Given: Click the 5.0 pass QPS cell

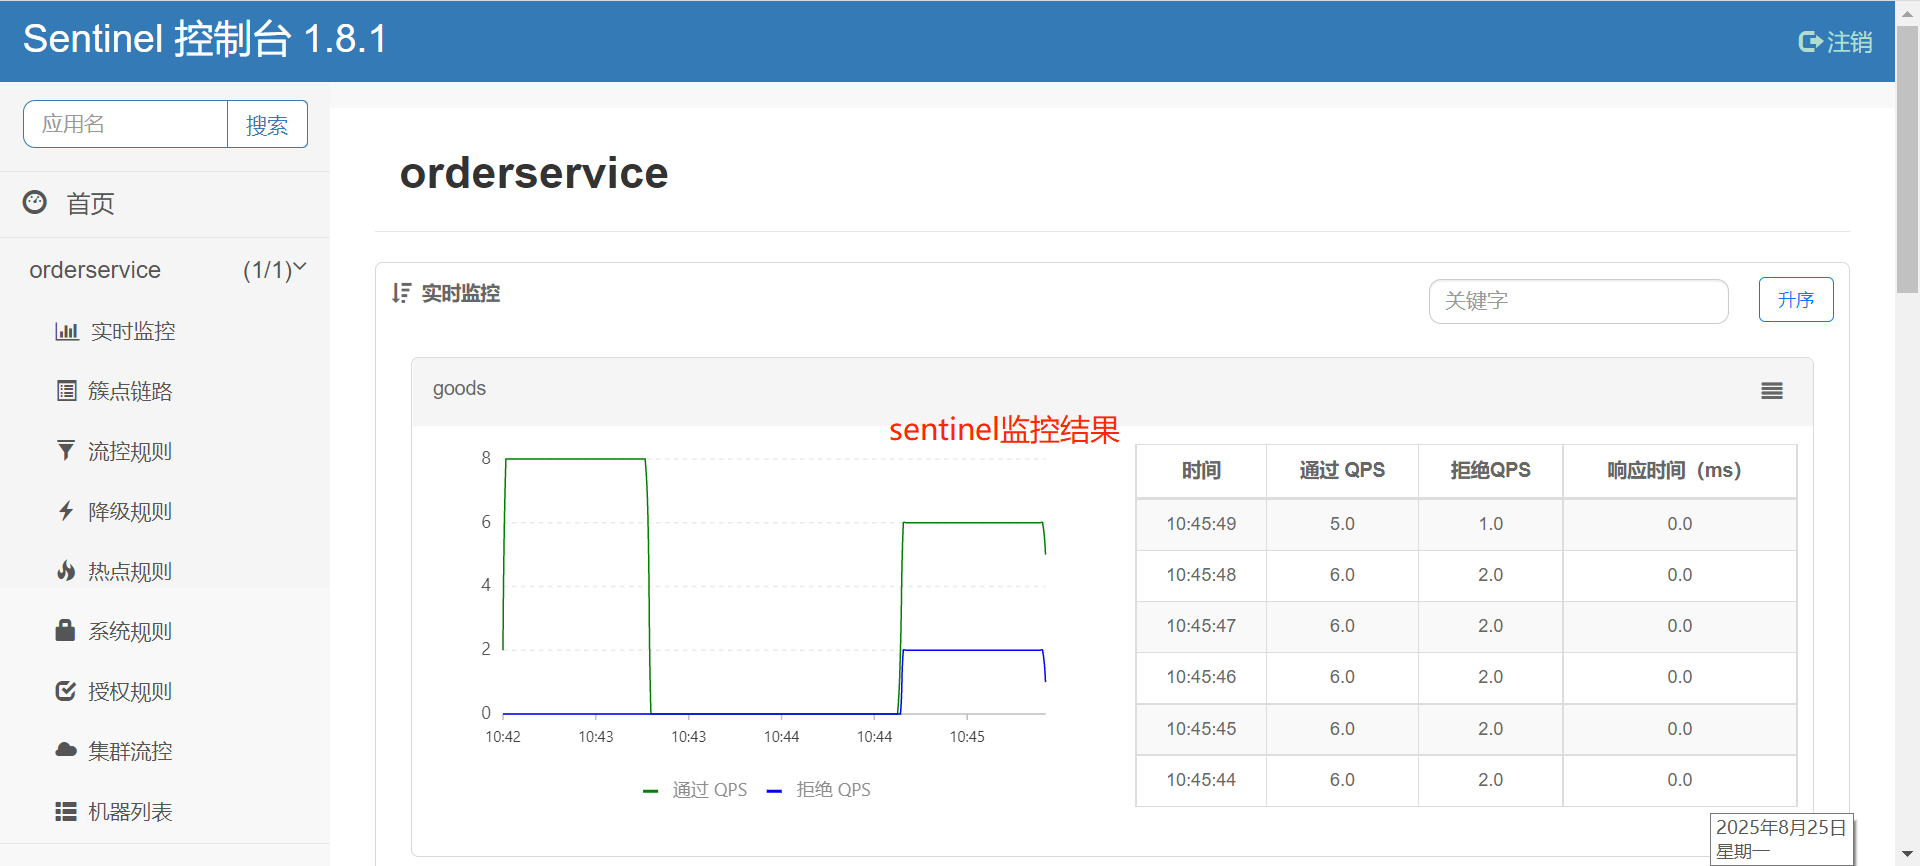Looking at the screenshot, I should point(1342,524).
